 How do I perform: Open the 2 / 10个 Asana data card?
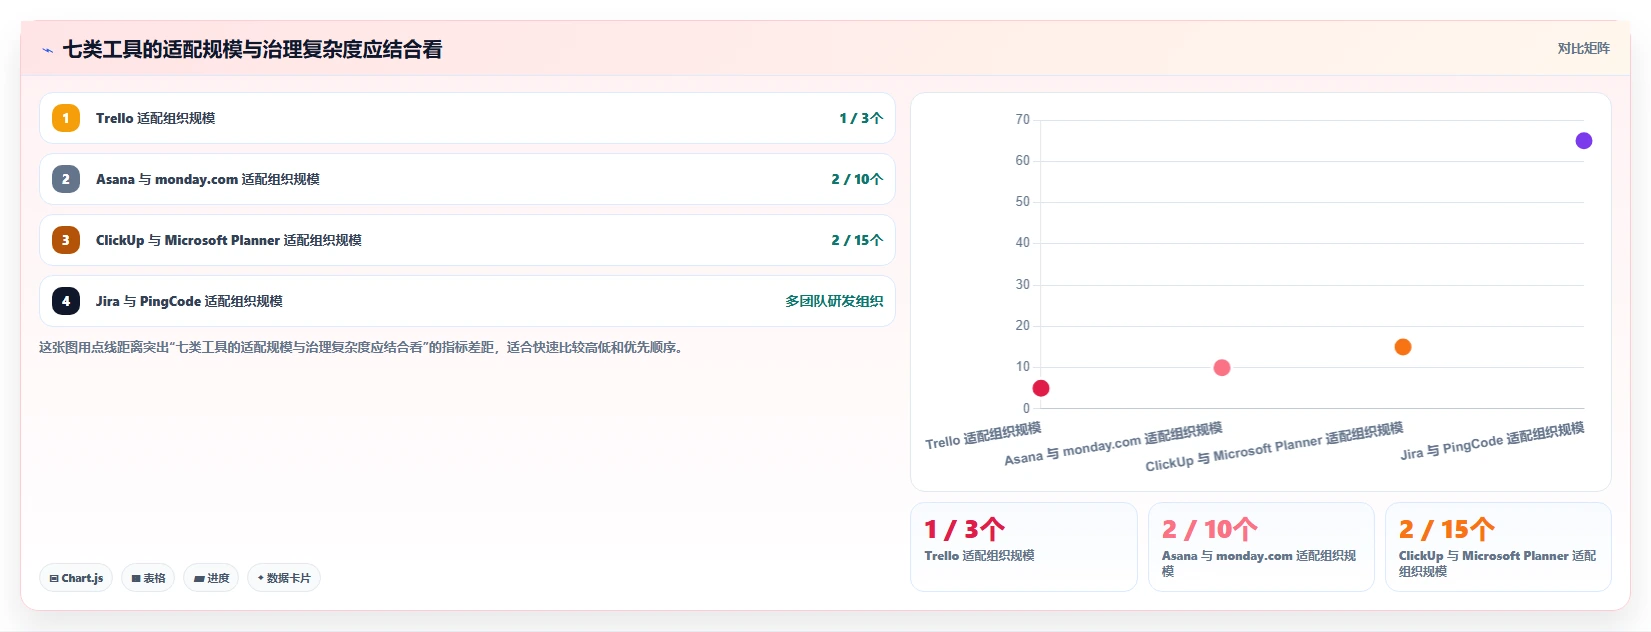tap(1261, 547)
